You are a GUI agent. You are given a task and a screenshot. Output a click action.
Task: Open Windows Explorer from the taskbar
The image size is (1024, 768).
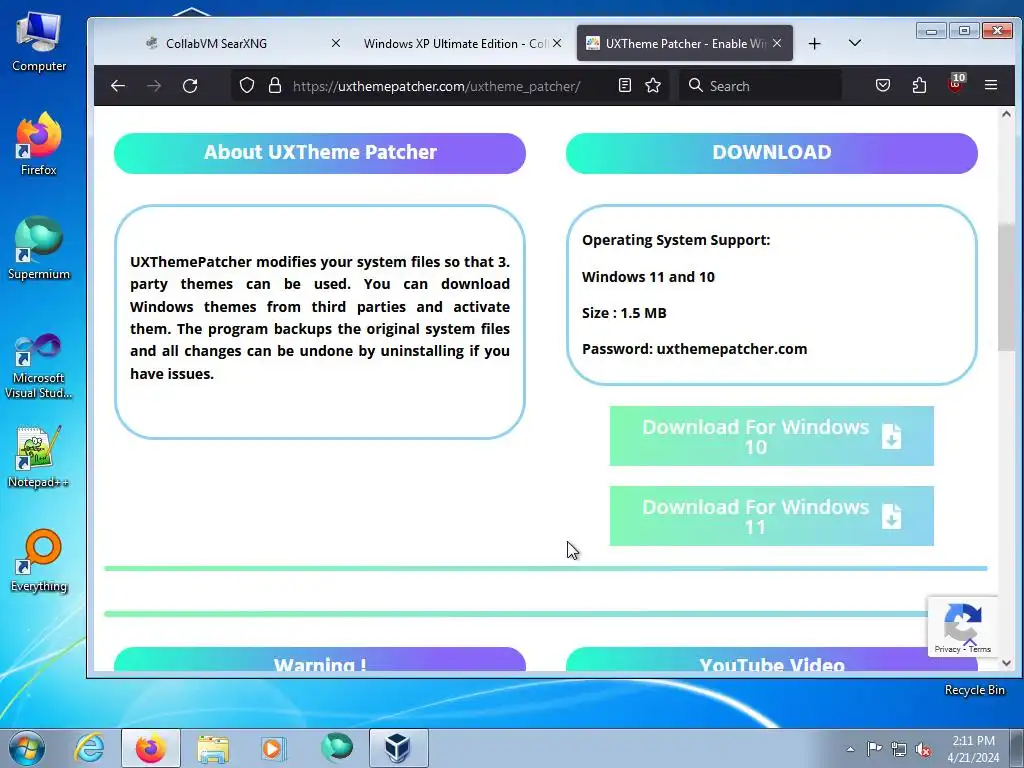point(213,748)
